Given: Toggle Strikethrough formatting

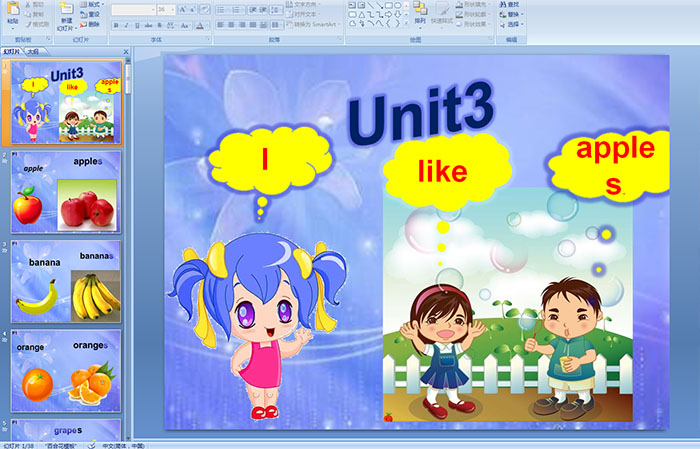Looking at the screenshot, I should pyautogui.click(x=148, y=25).
